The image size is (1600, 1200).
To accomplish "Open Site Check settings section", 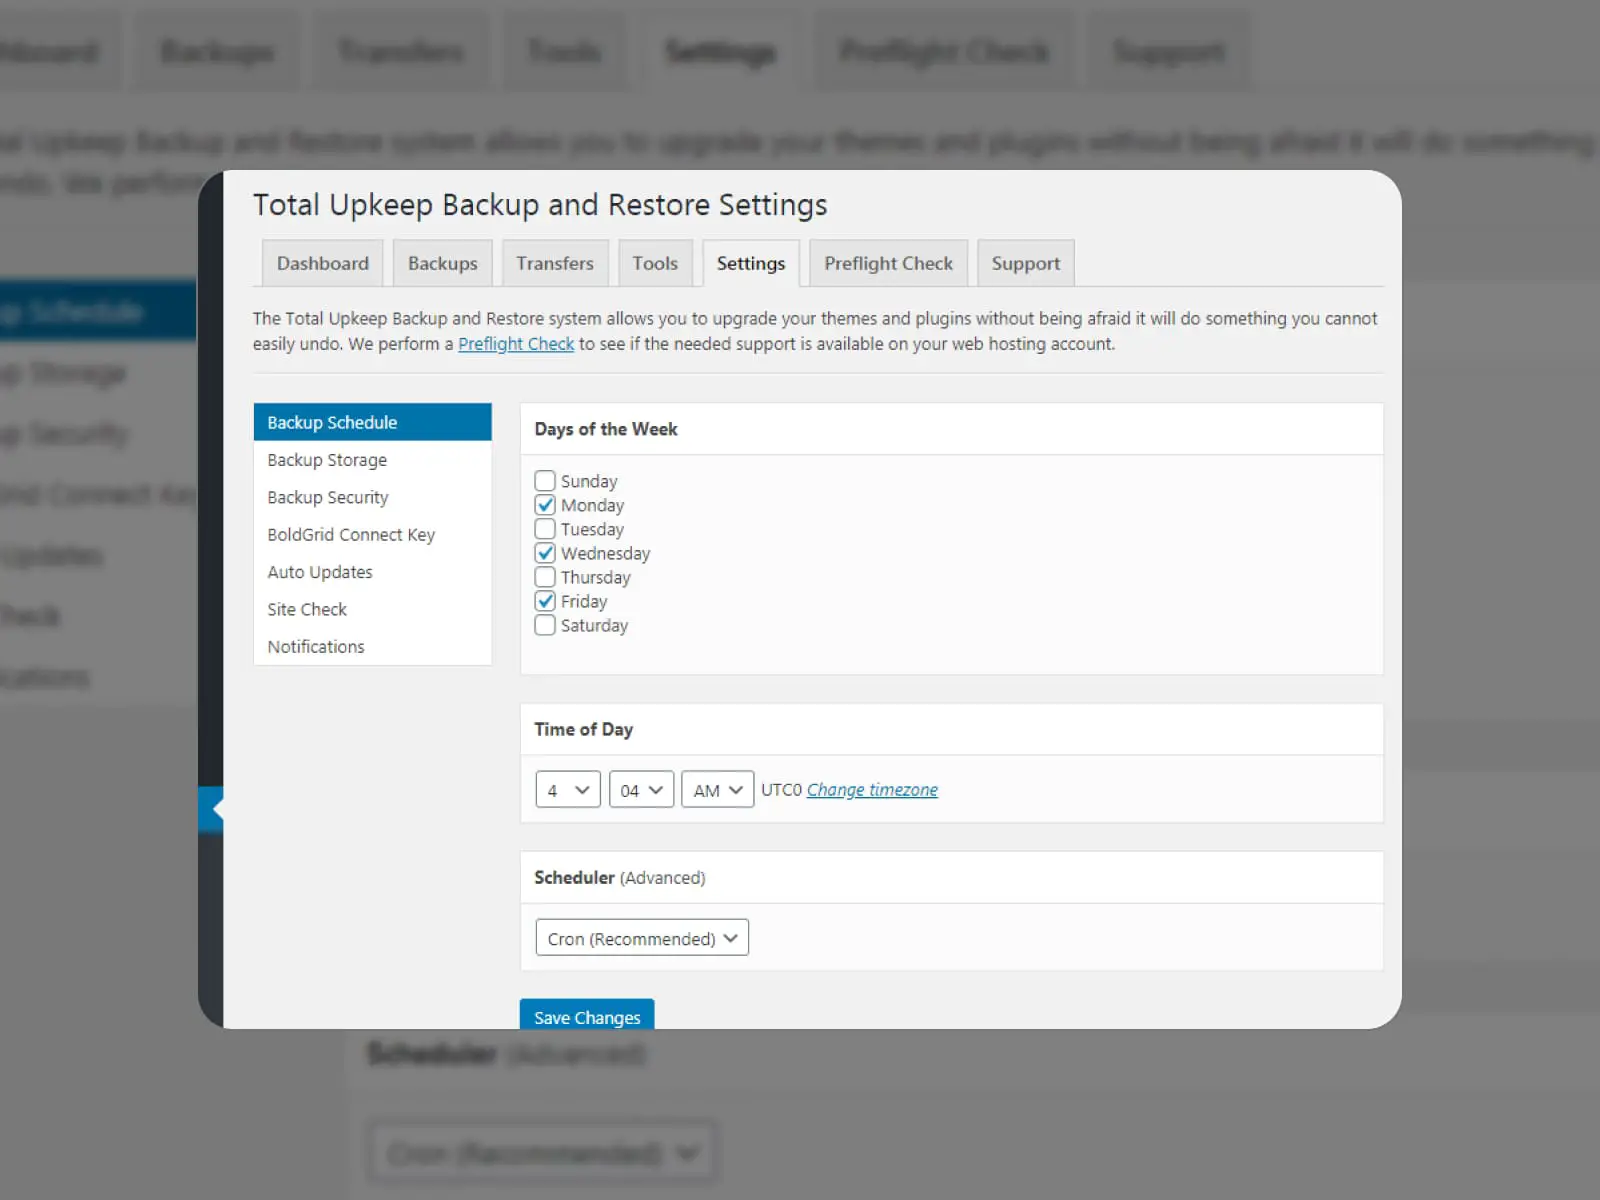I will (x=372, y=609).
